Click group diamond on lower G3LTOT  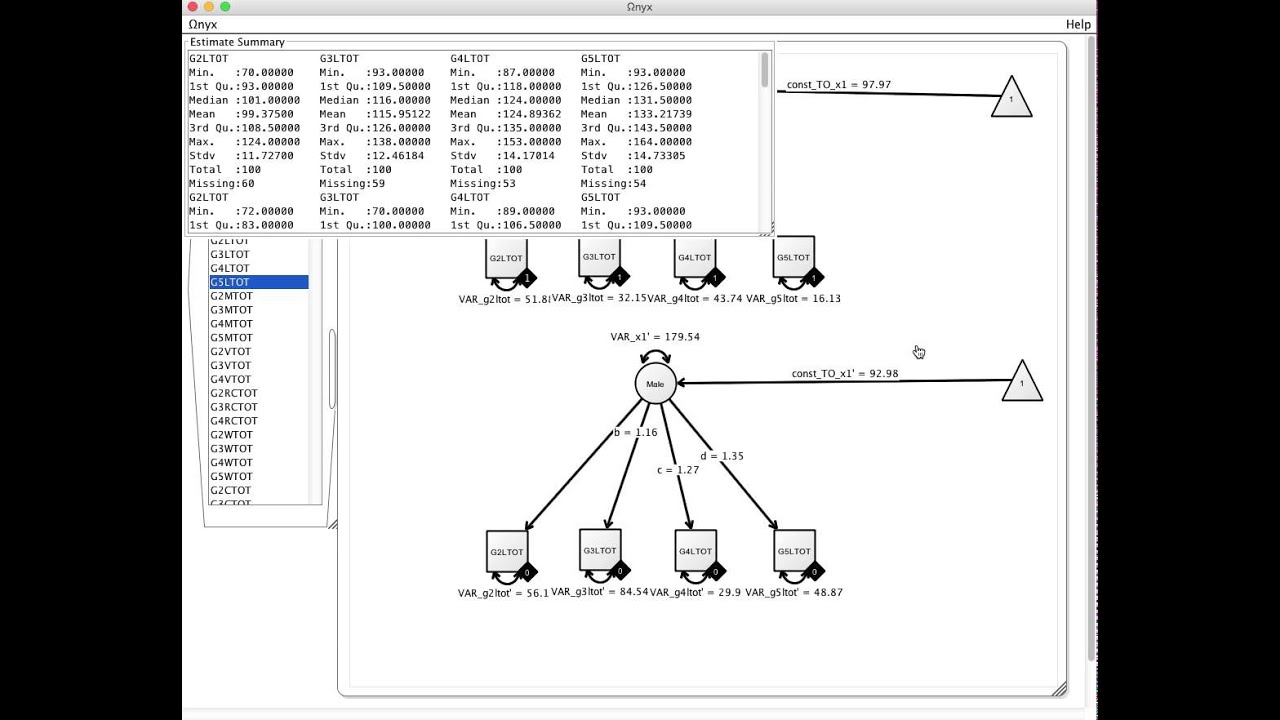[620, 571]
